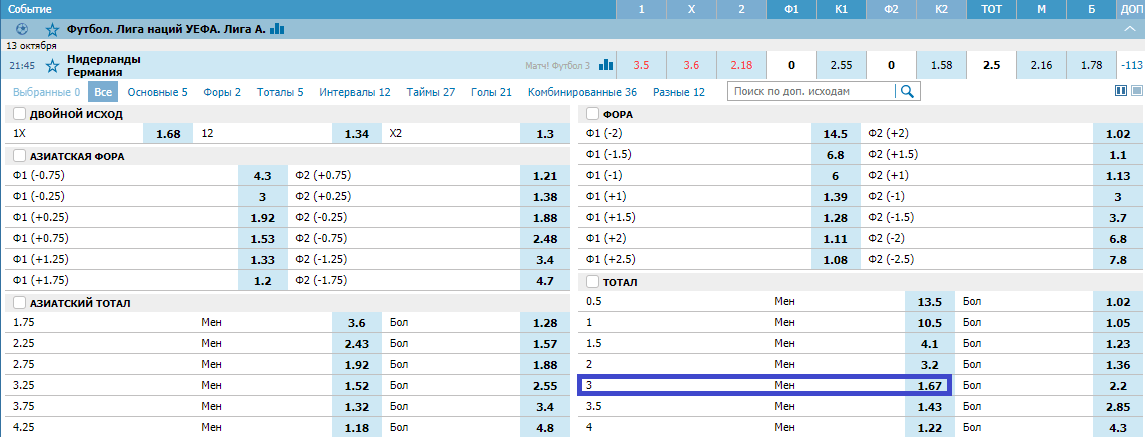Viewport: 1145px width, 437px height.
Task: Open the Тоталы 5 tab
Action: coord(280,92)
